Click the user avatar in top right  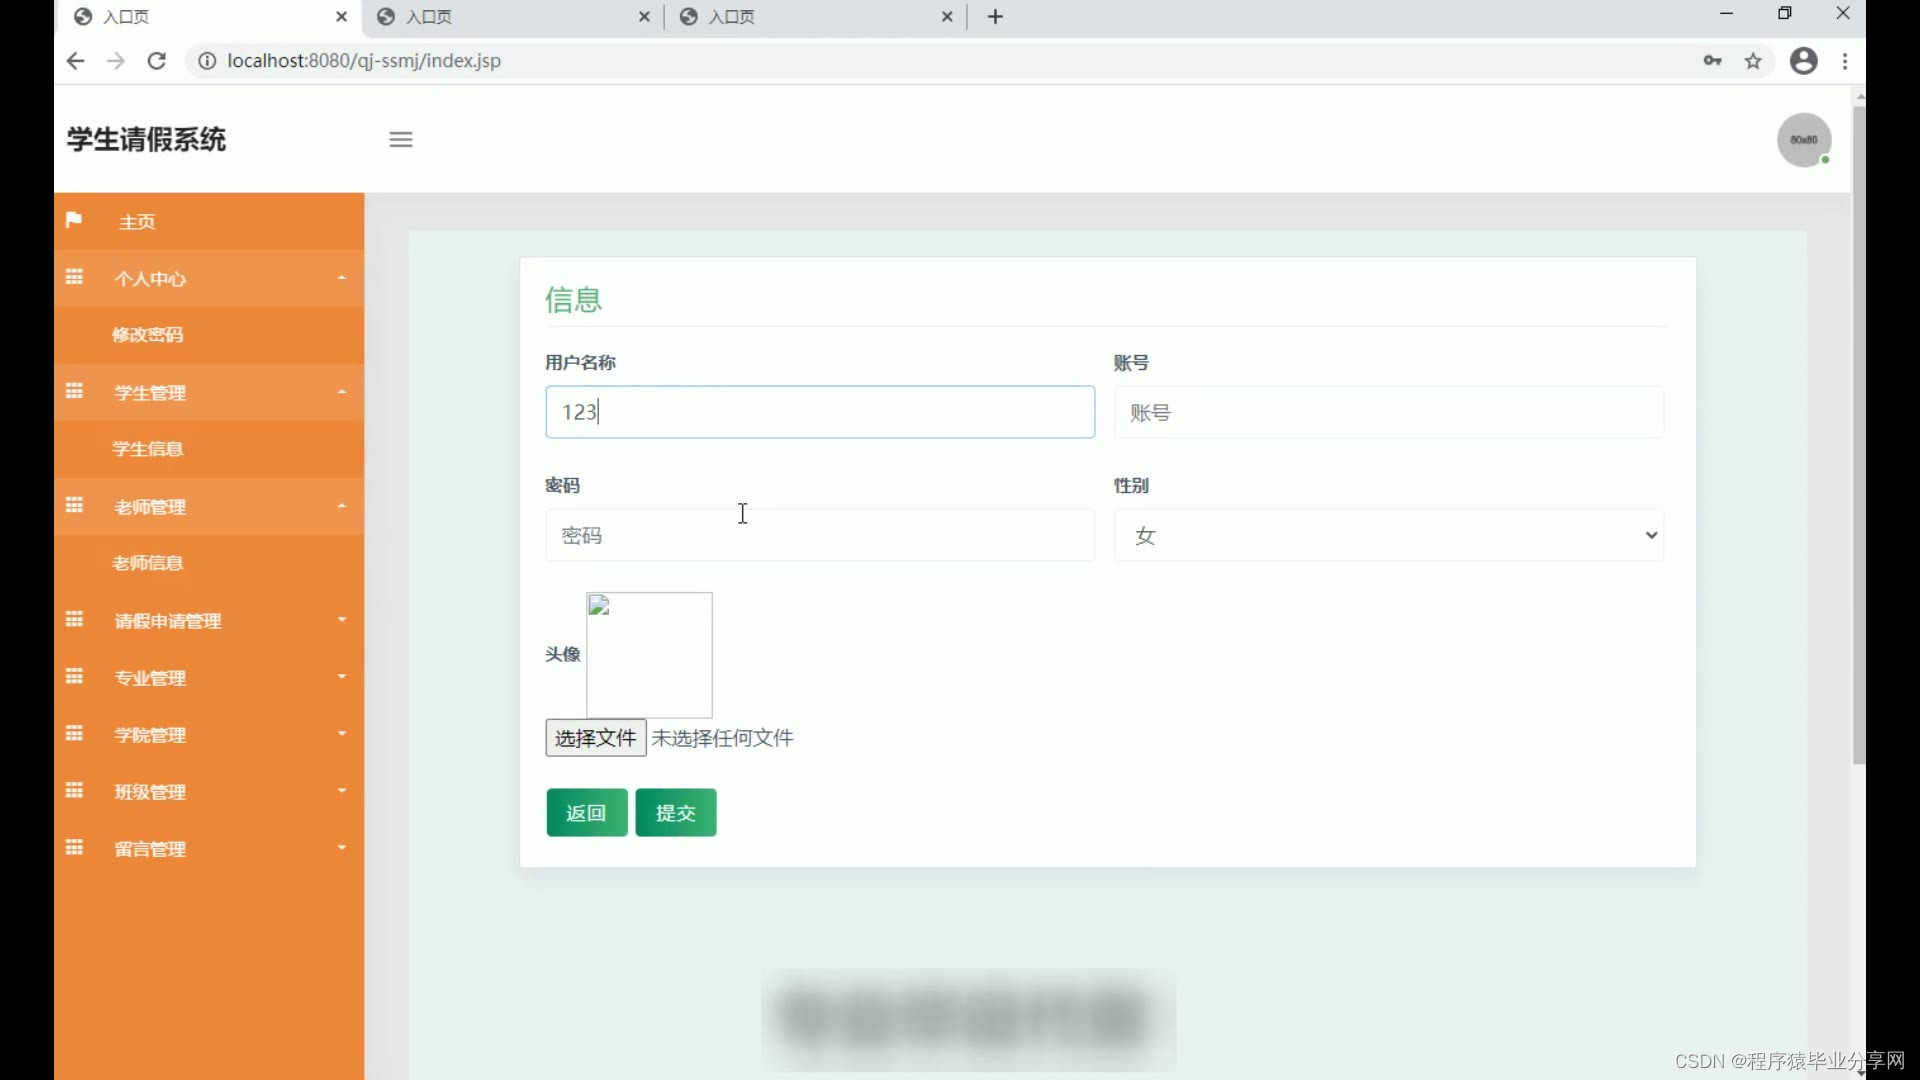(x=1803, y=140)
